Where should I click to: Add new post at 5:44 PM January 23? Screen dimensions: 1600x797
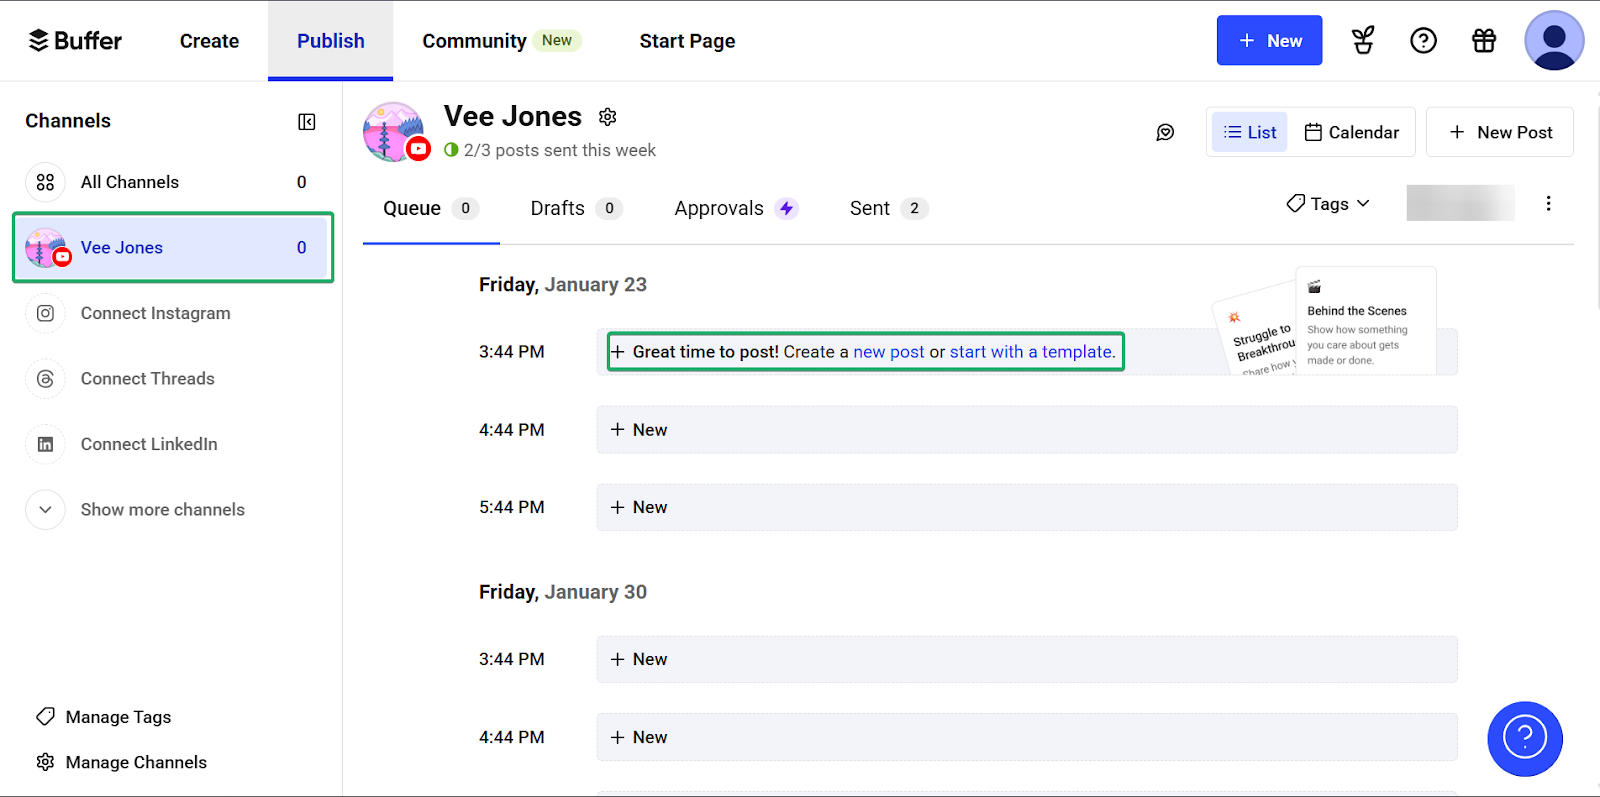pyautogui.click(x=1027, y=508)
